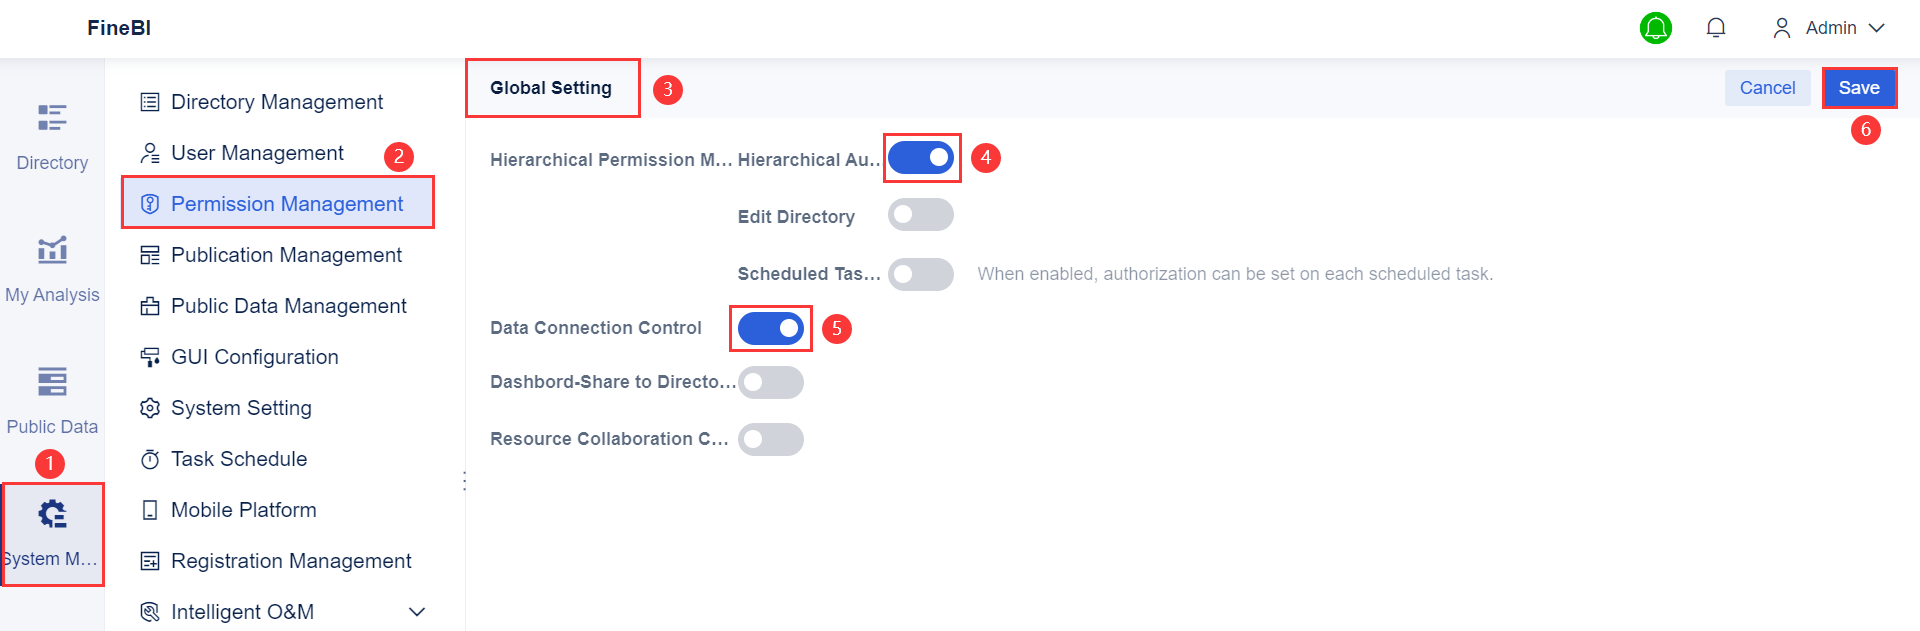
Task: Open Permission Management menu item
Action: coord(287,204)
